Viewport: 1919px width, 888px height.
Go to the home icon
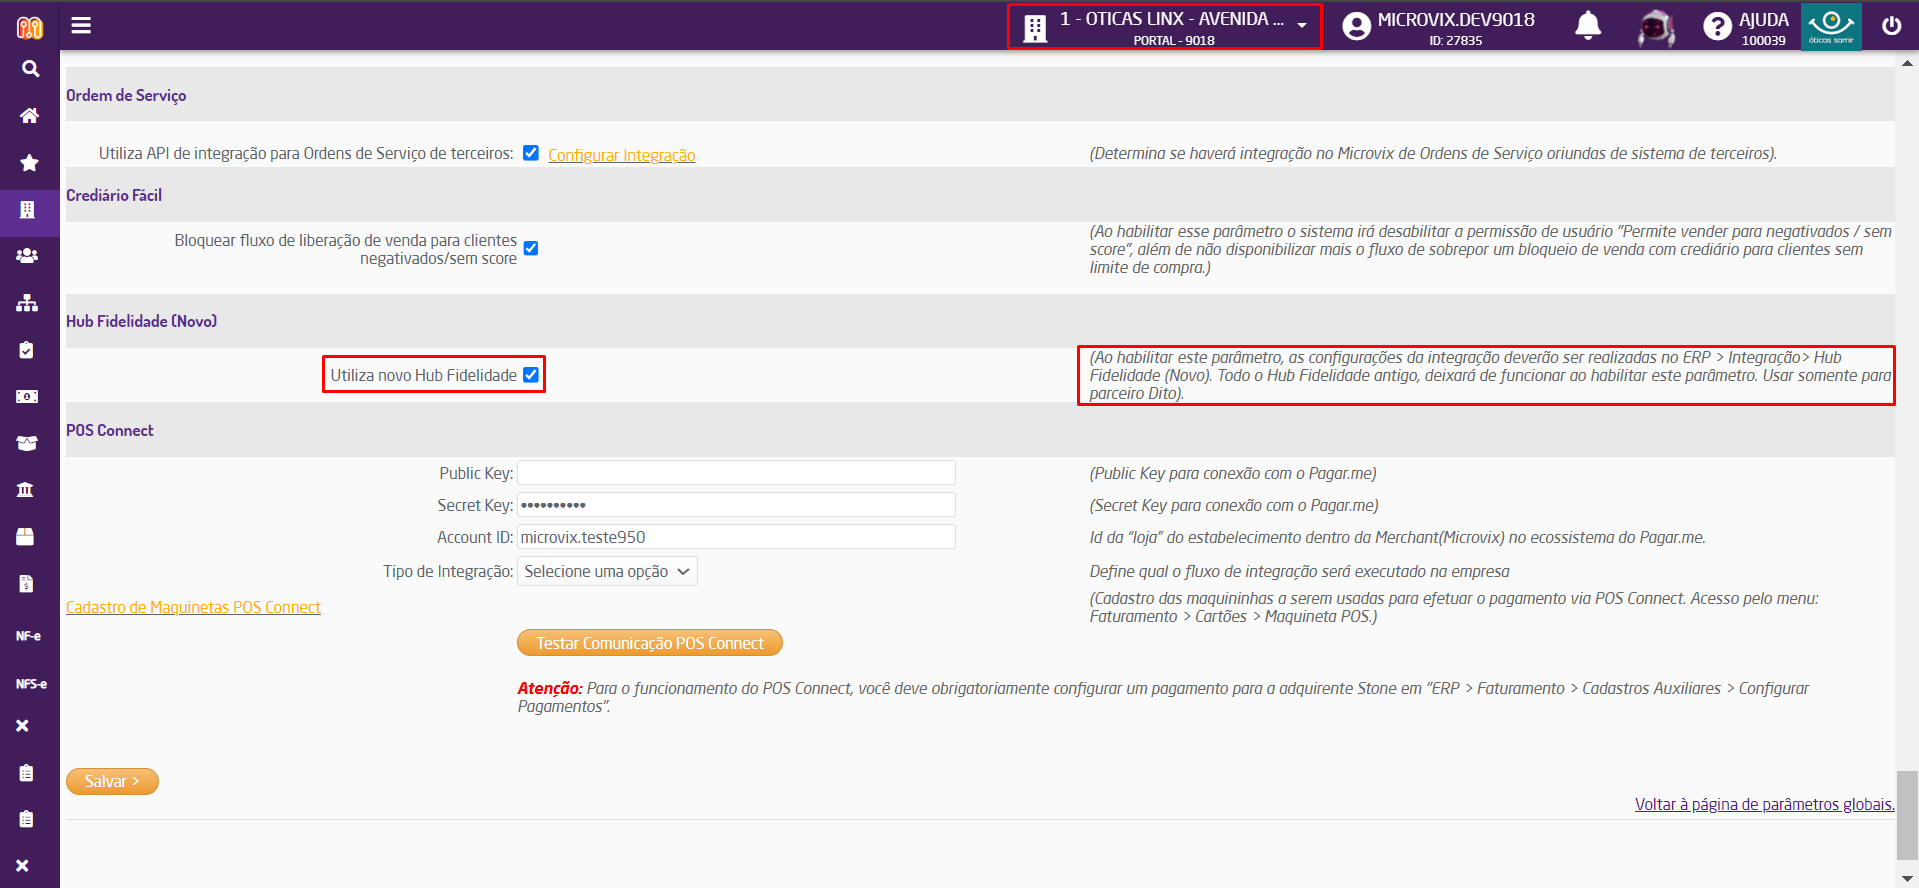click(x=29, y=115)
